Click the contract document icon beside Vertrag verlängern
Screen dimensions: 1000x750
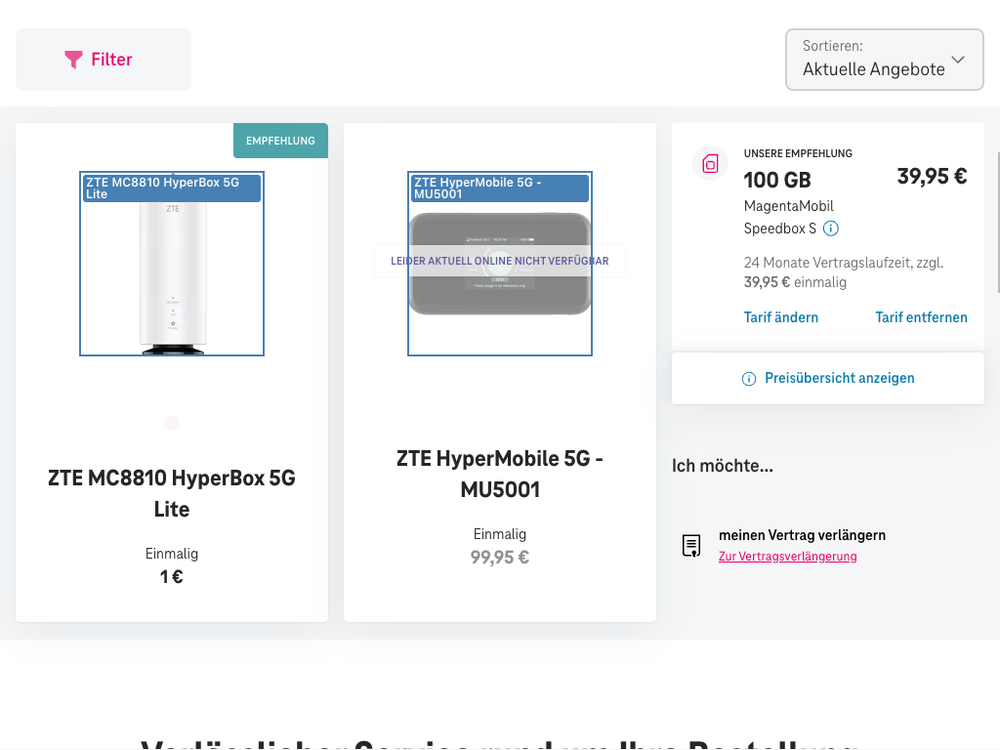691,545
